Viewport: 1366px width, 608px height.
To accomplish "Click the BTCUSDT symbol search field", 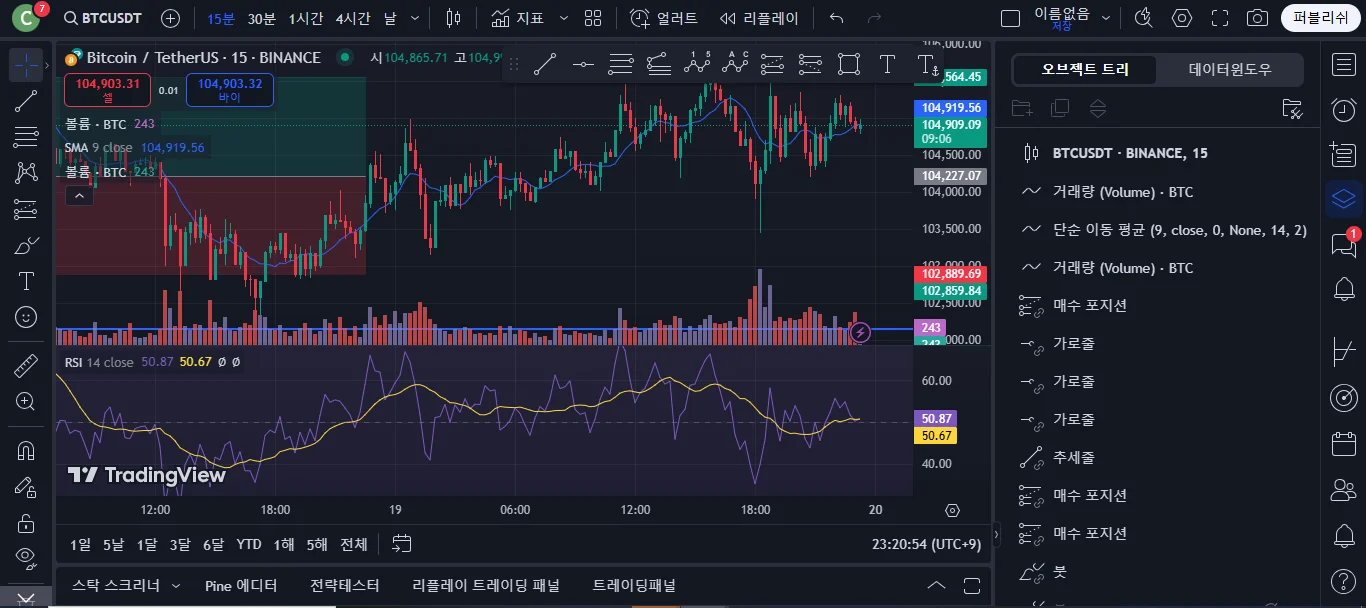I will point(103,18).
